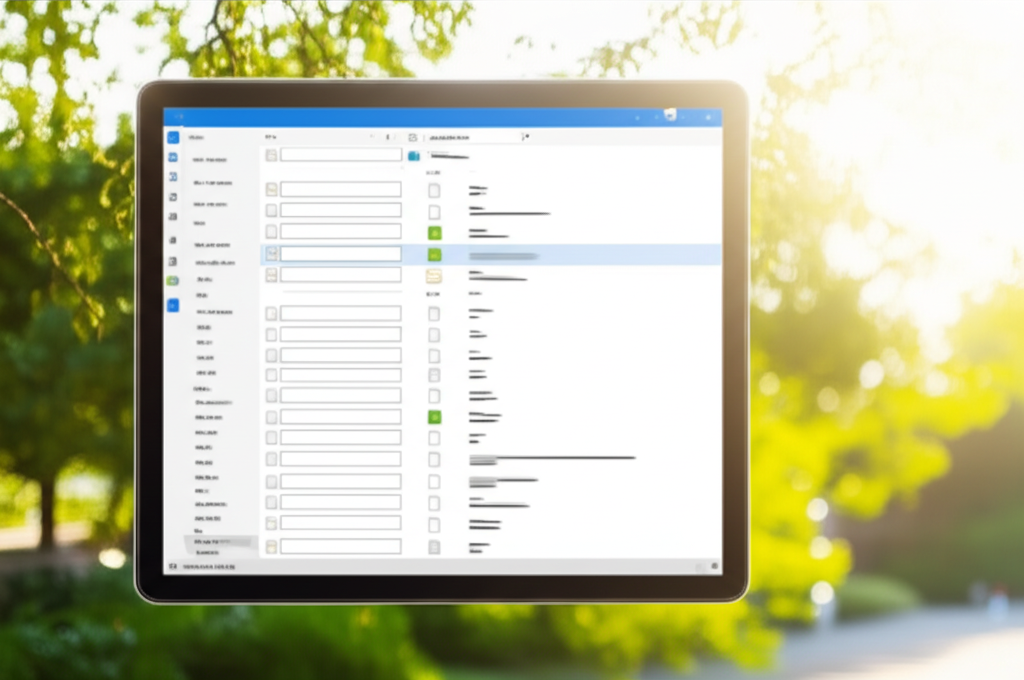Click the small icon before the toolbar address field
The height and width of the screenshot is (680, 1024).
(412, 137)
